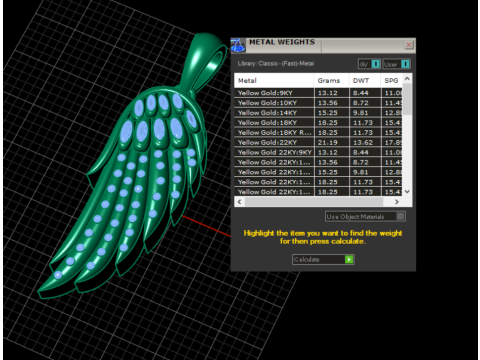Viewport: 480px width, 360px height.
Task: Click the horizontal scrollbar left arrow
Action: 239,202
